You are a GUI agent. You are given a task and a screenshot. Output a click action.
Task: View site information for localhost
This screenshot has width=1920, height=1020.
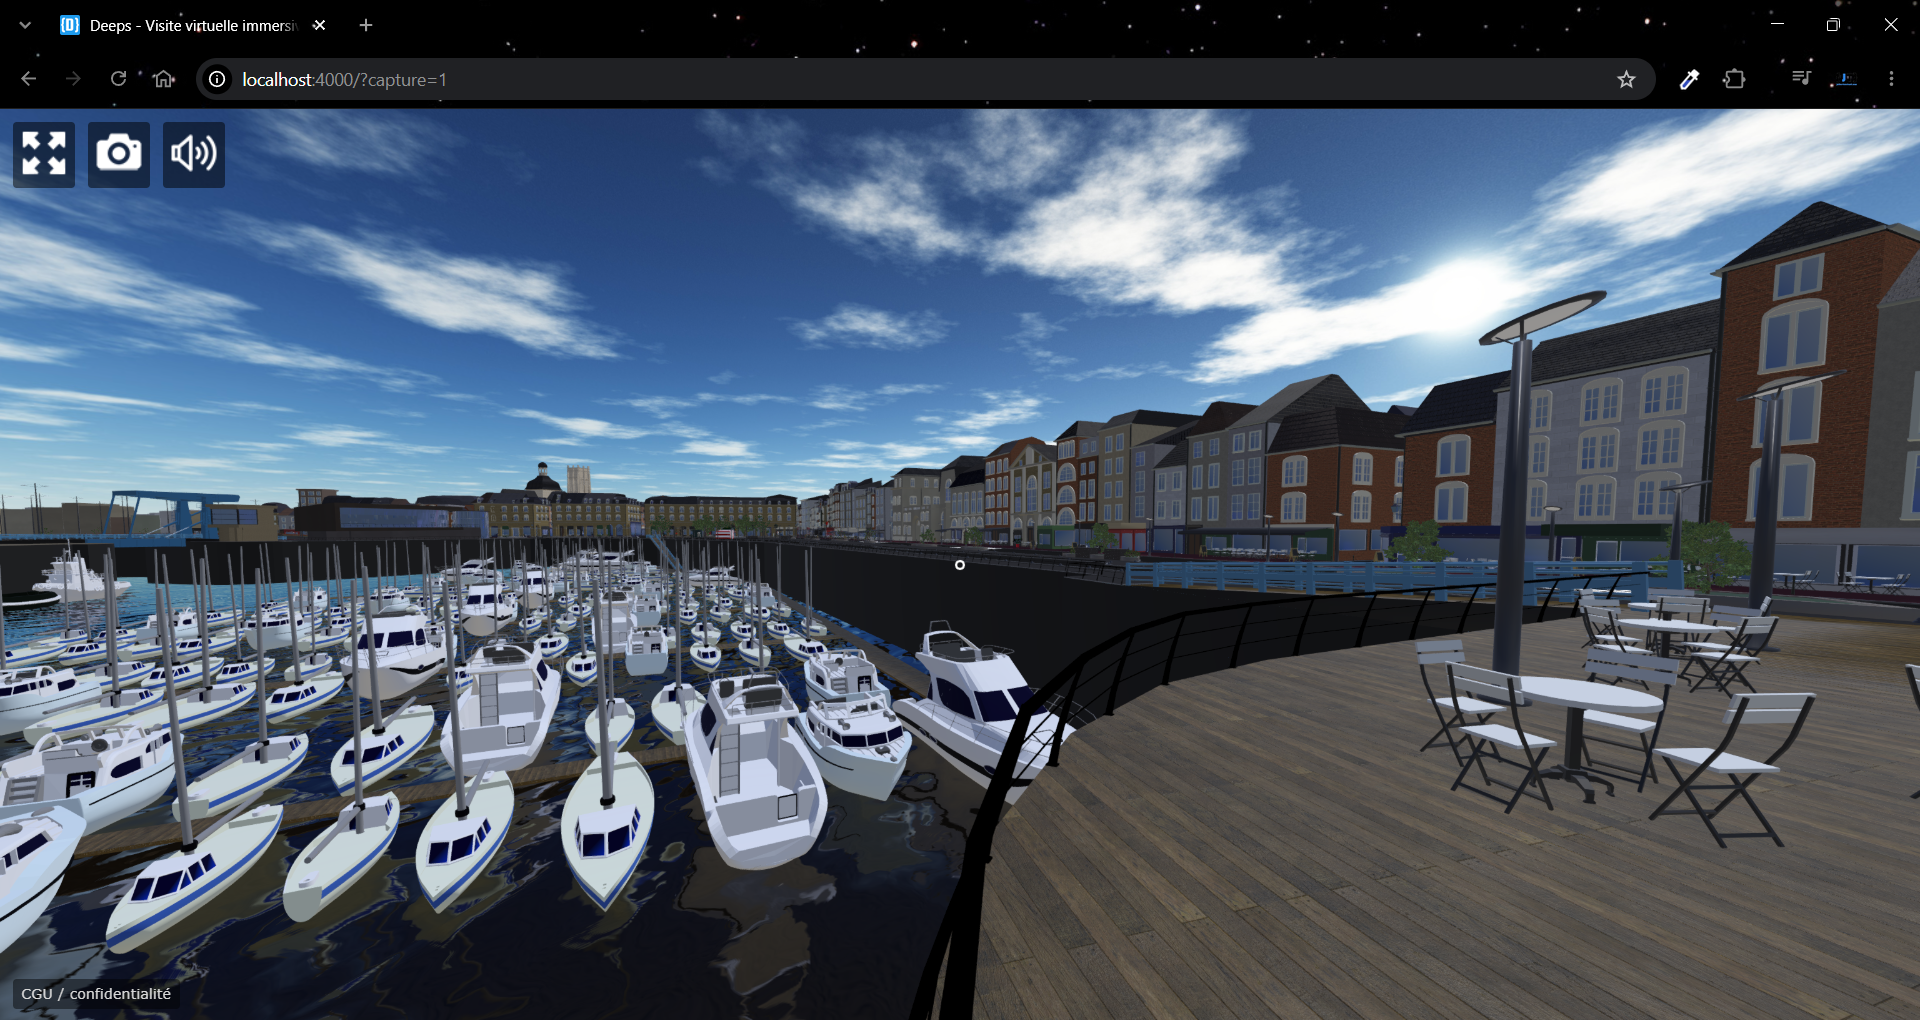(217, 79)
